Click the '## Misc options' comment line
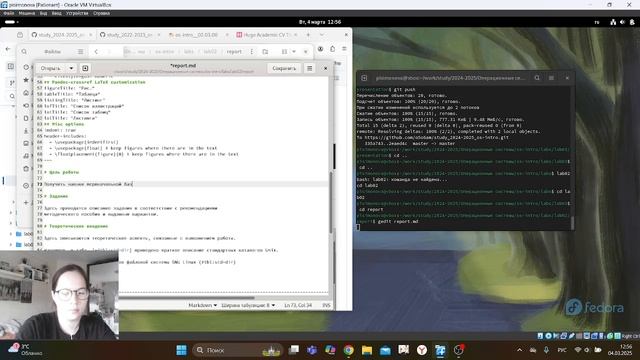Image resolution: width=640 pixels, height=360 pixels. pyautogui.click(x=64, y=124)
